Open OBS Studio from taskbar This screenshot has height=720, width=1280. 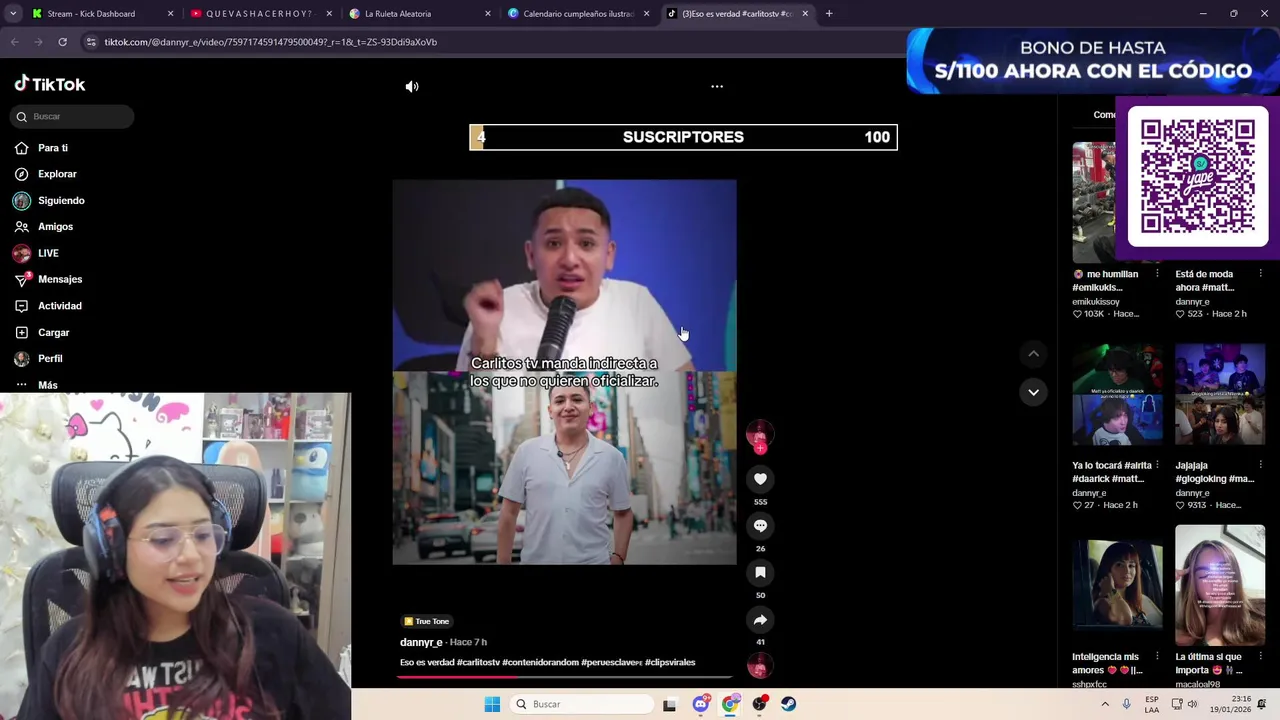point(760,704)
